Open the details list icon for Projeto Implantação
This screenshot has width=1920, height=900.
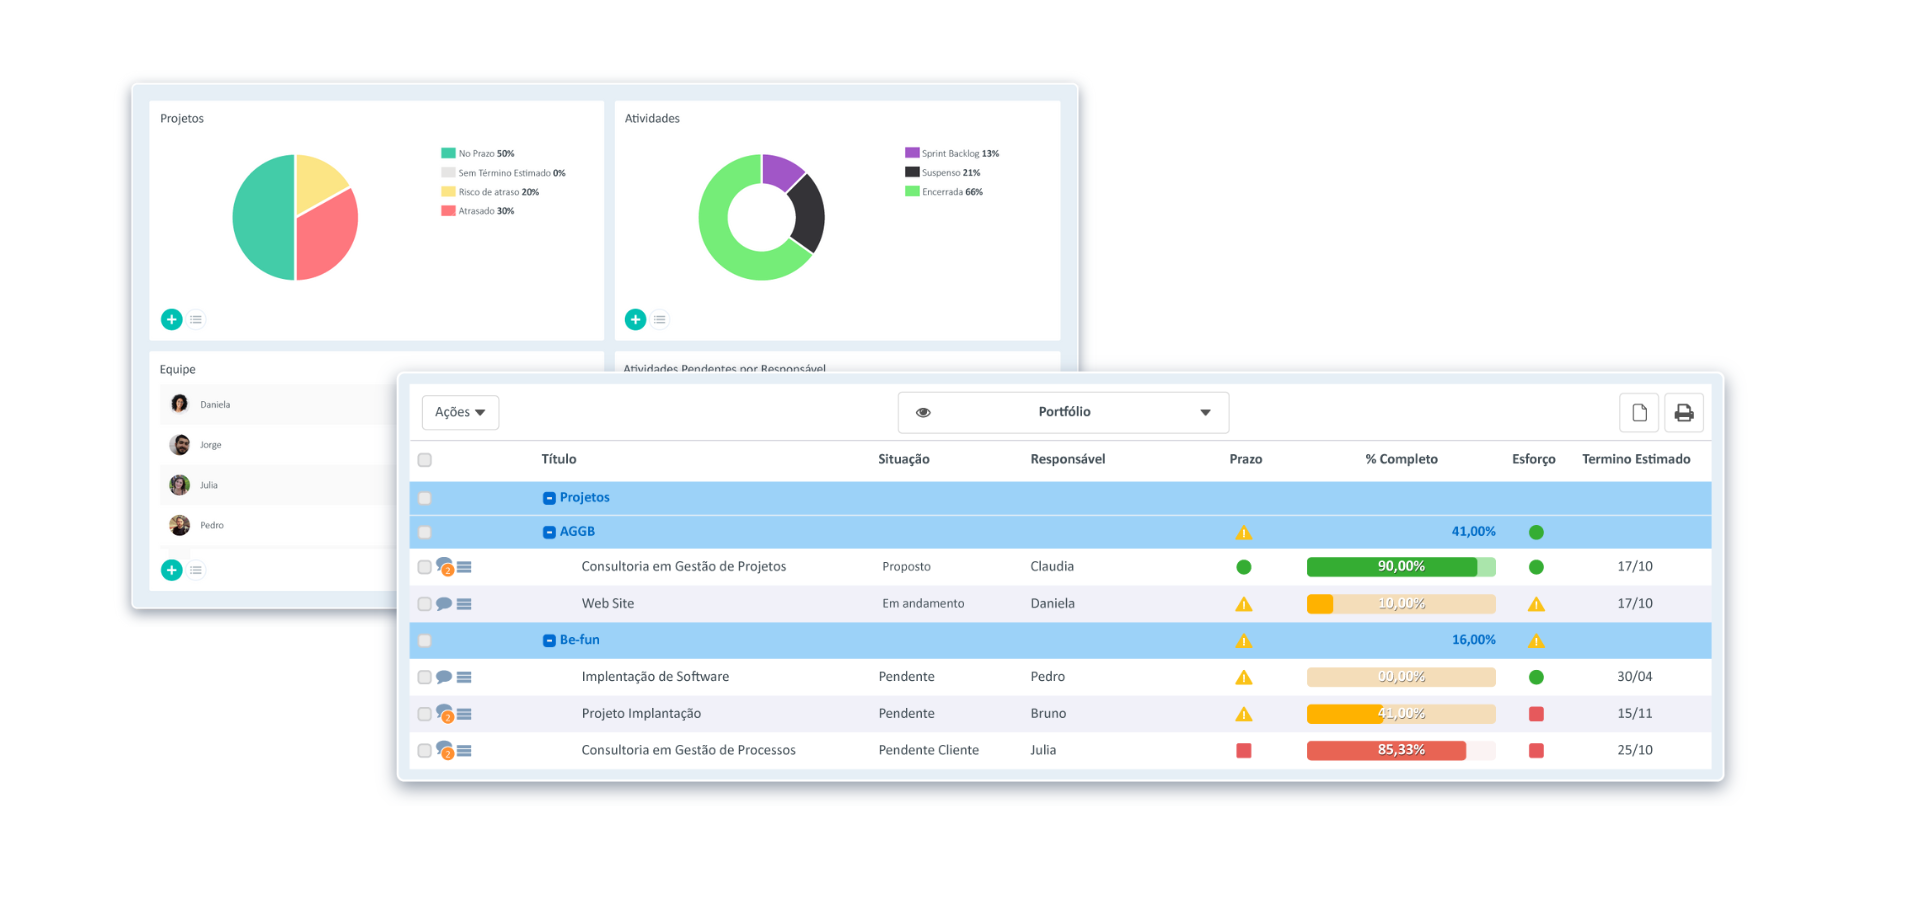coord(464,714)
